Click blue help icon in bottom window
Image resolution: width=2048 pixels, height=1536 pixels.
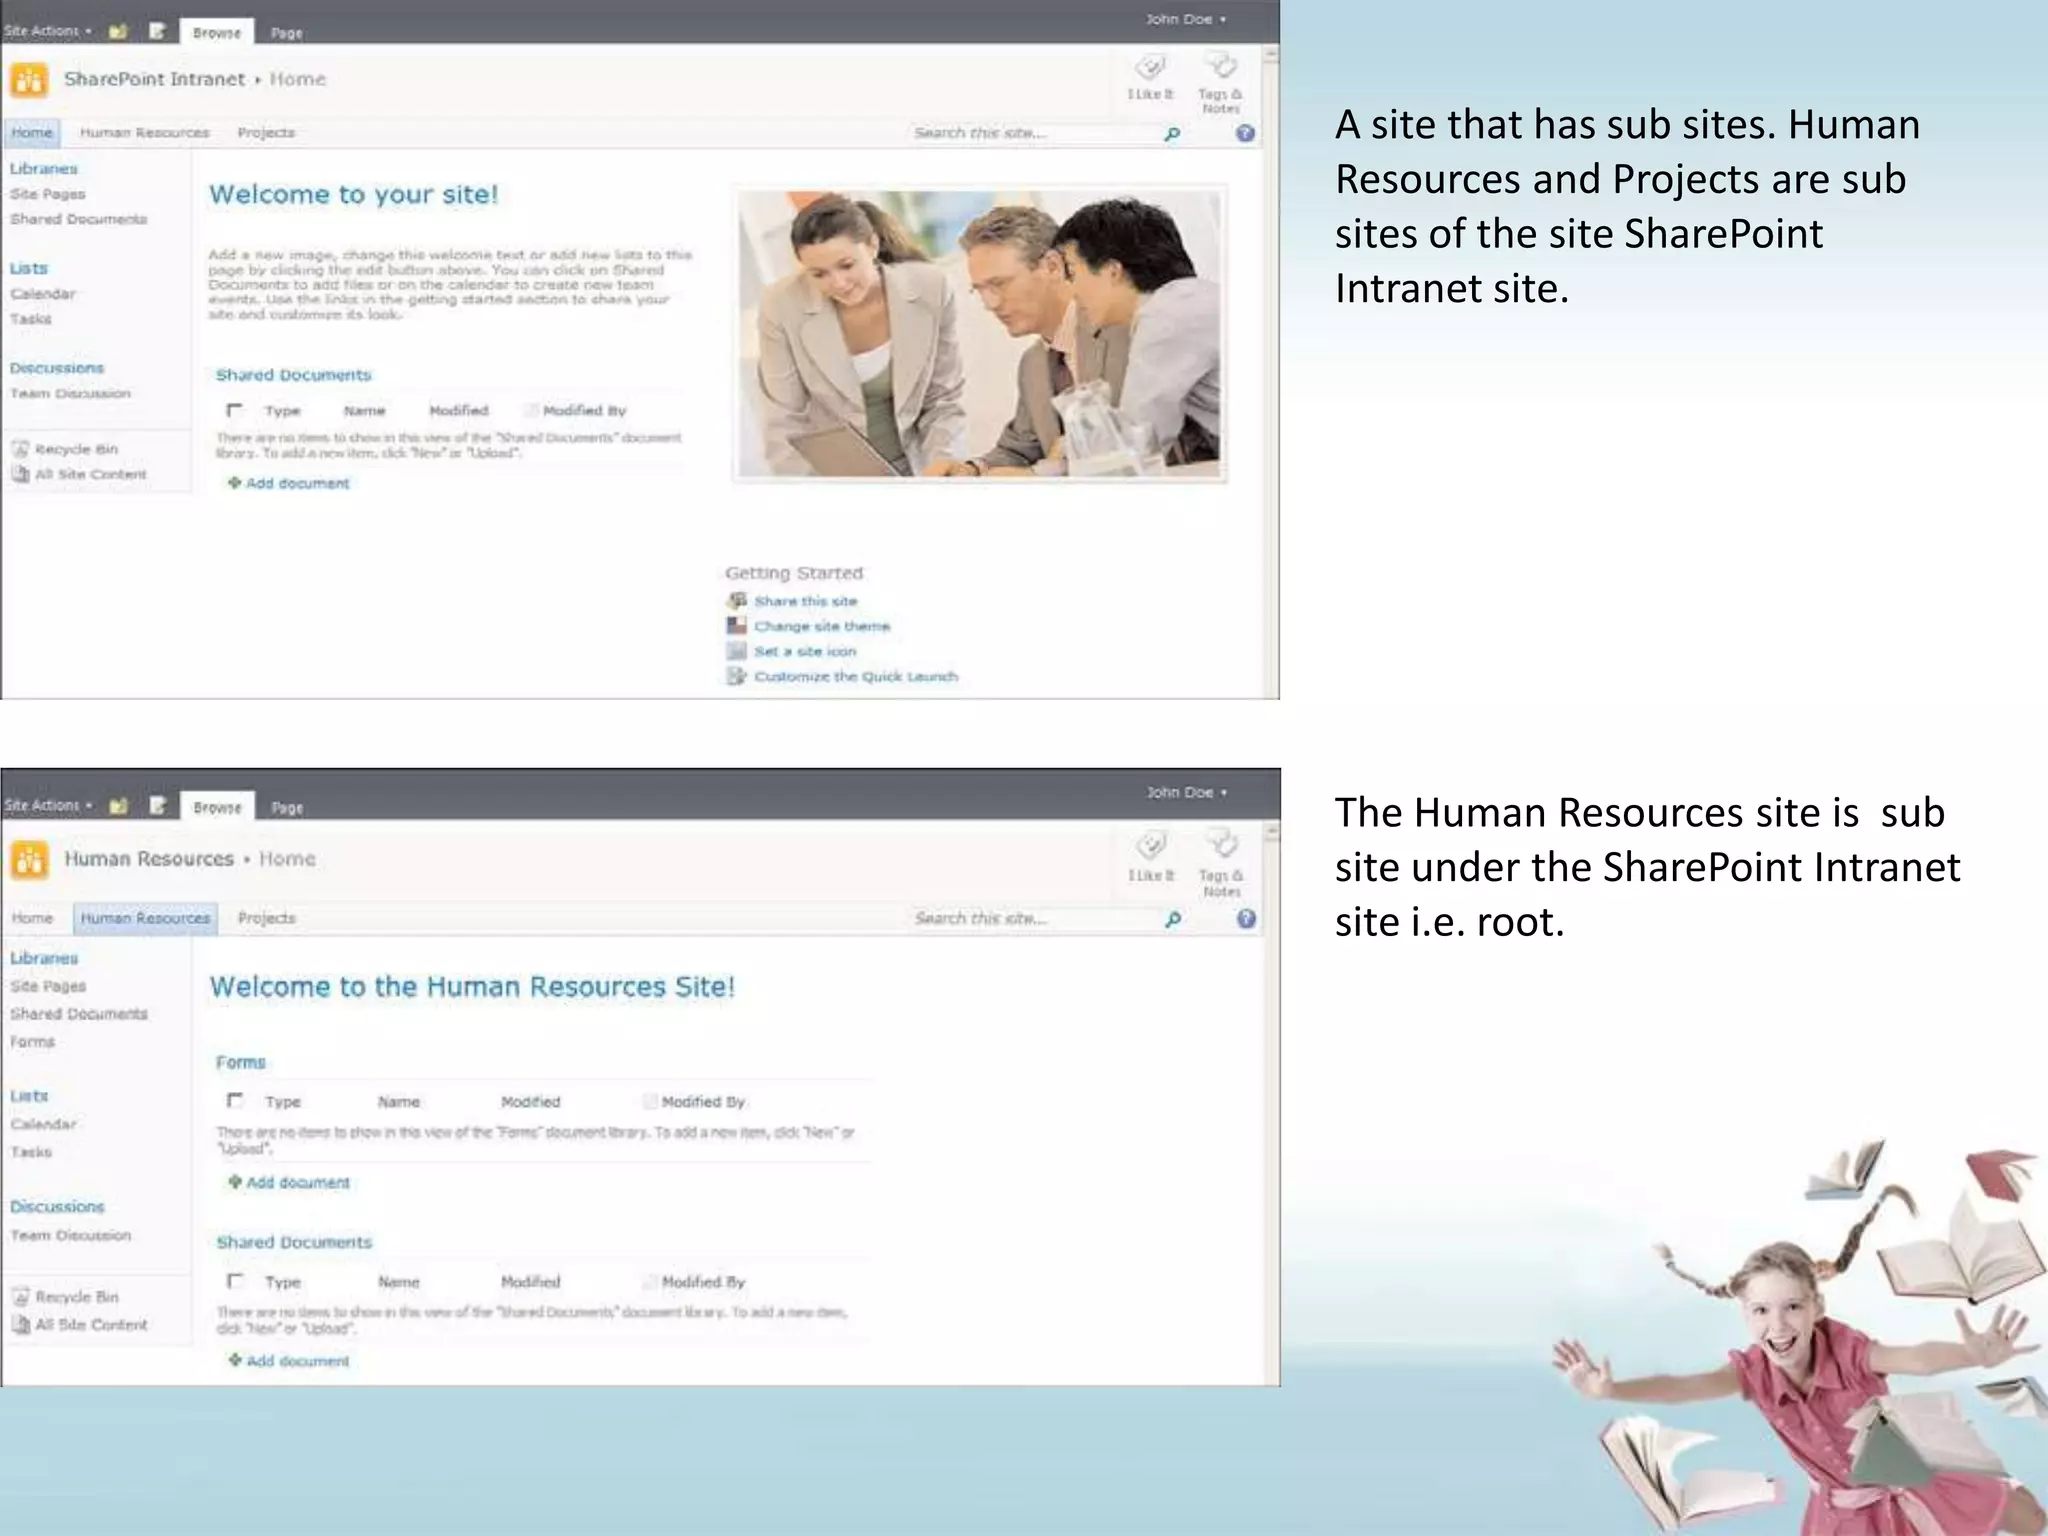(x=1246, y=918)
